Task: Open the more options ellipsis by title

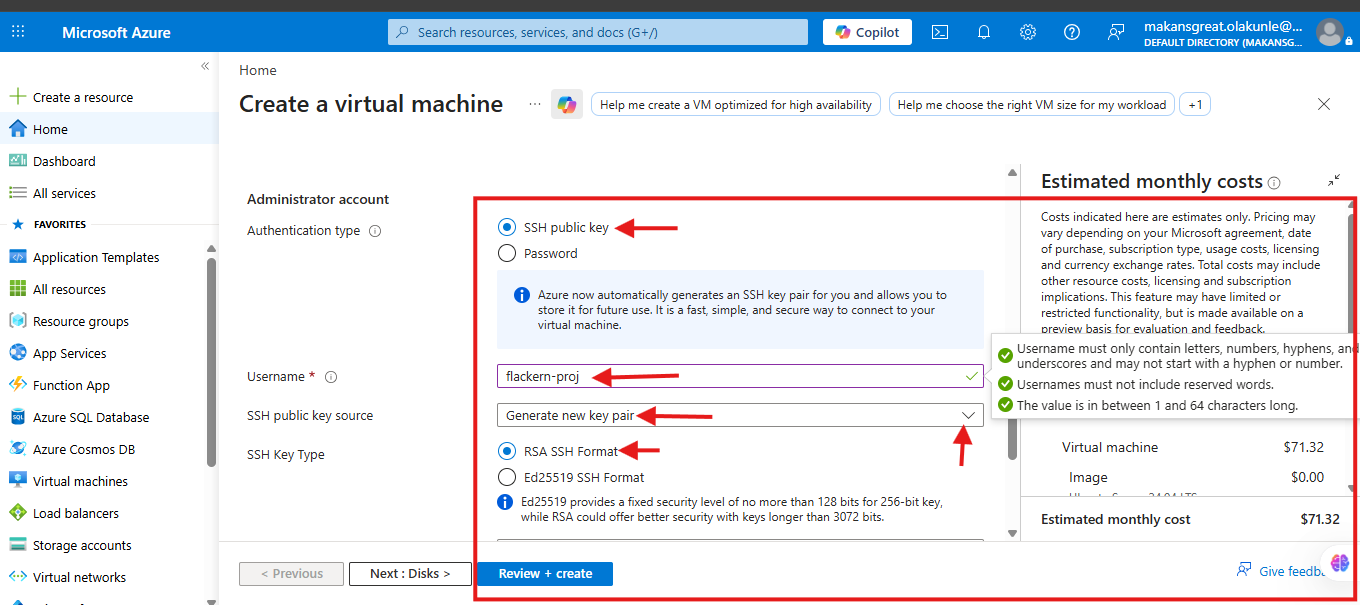Action: (534, 104)
